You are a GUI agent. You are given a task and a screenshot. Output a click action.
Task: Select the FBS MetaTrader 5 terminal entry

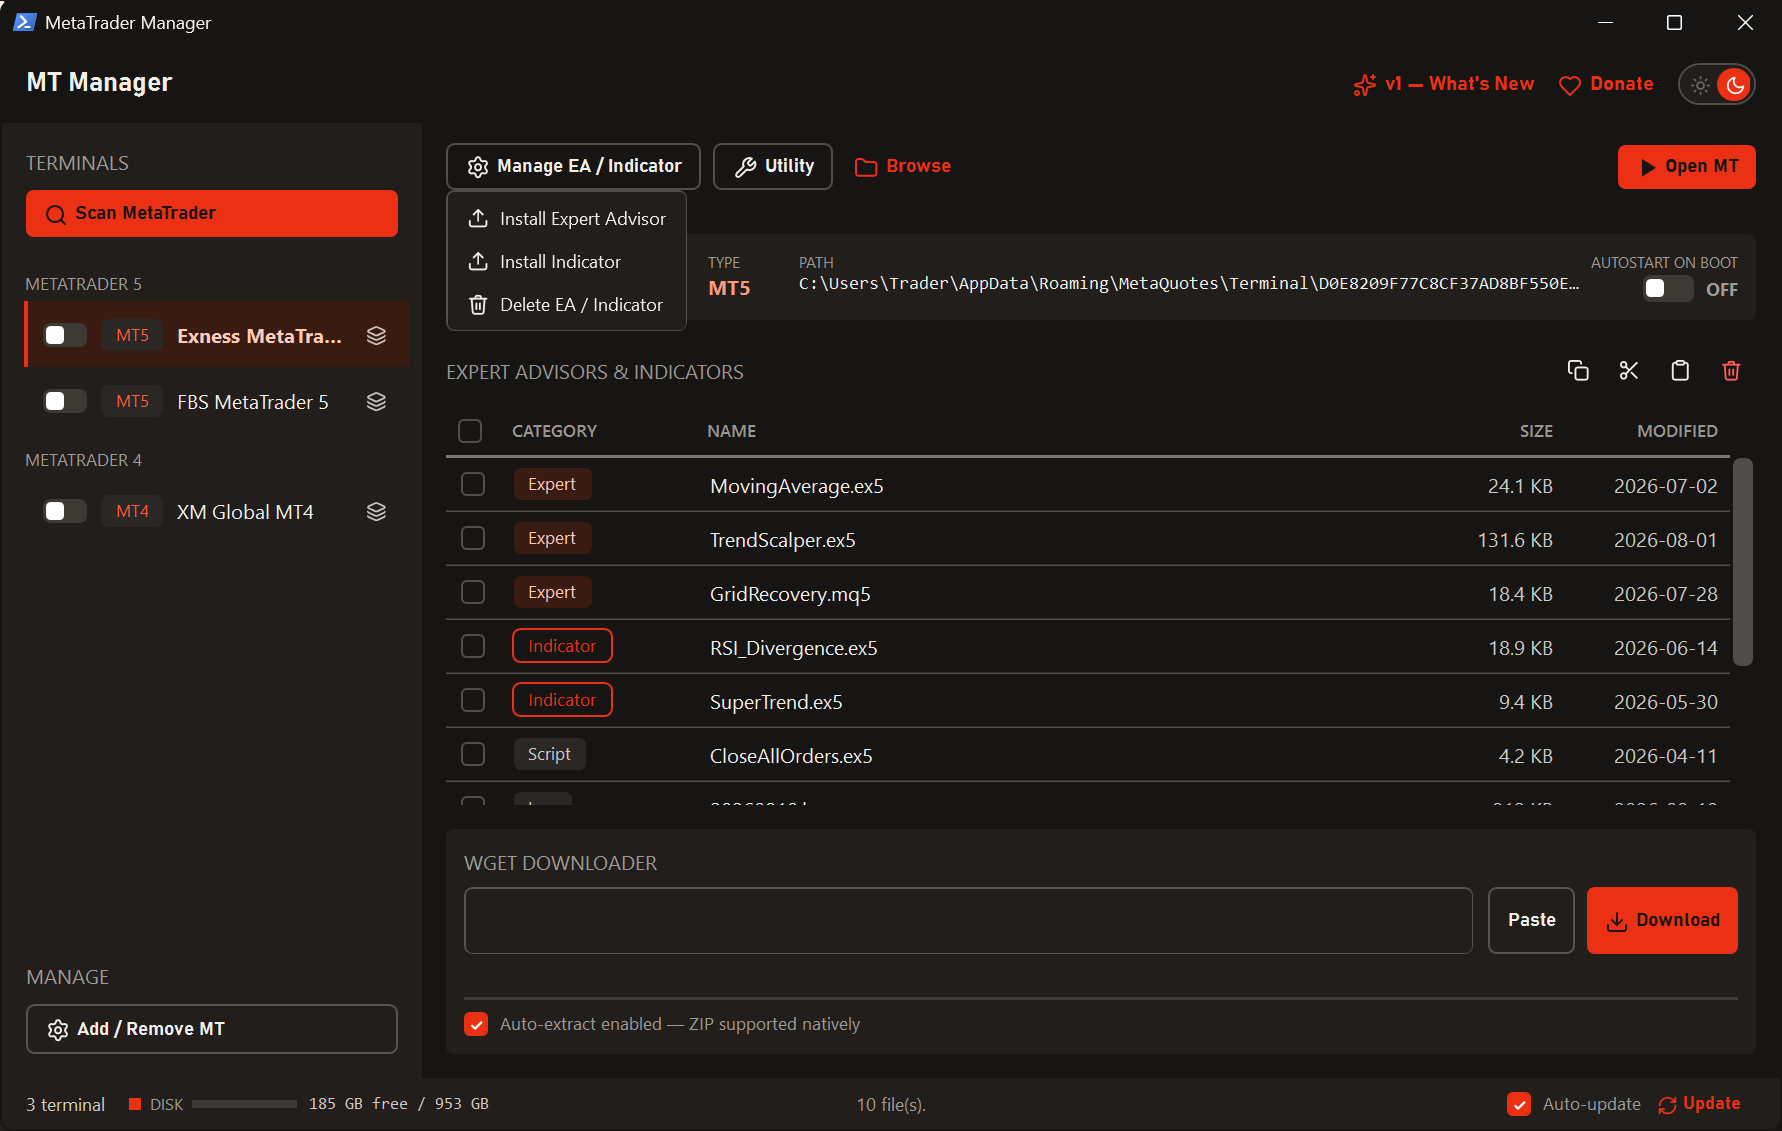coord(217,401)
